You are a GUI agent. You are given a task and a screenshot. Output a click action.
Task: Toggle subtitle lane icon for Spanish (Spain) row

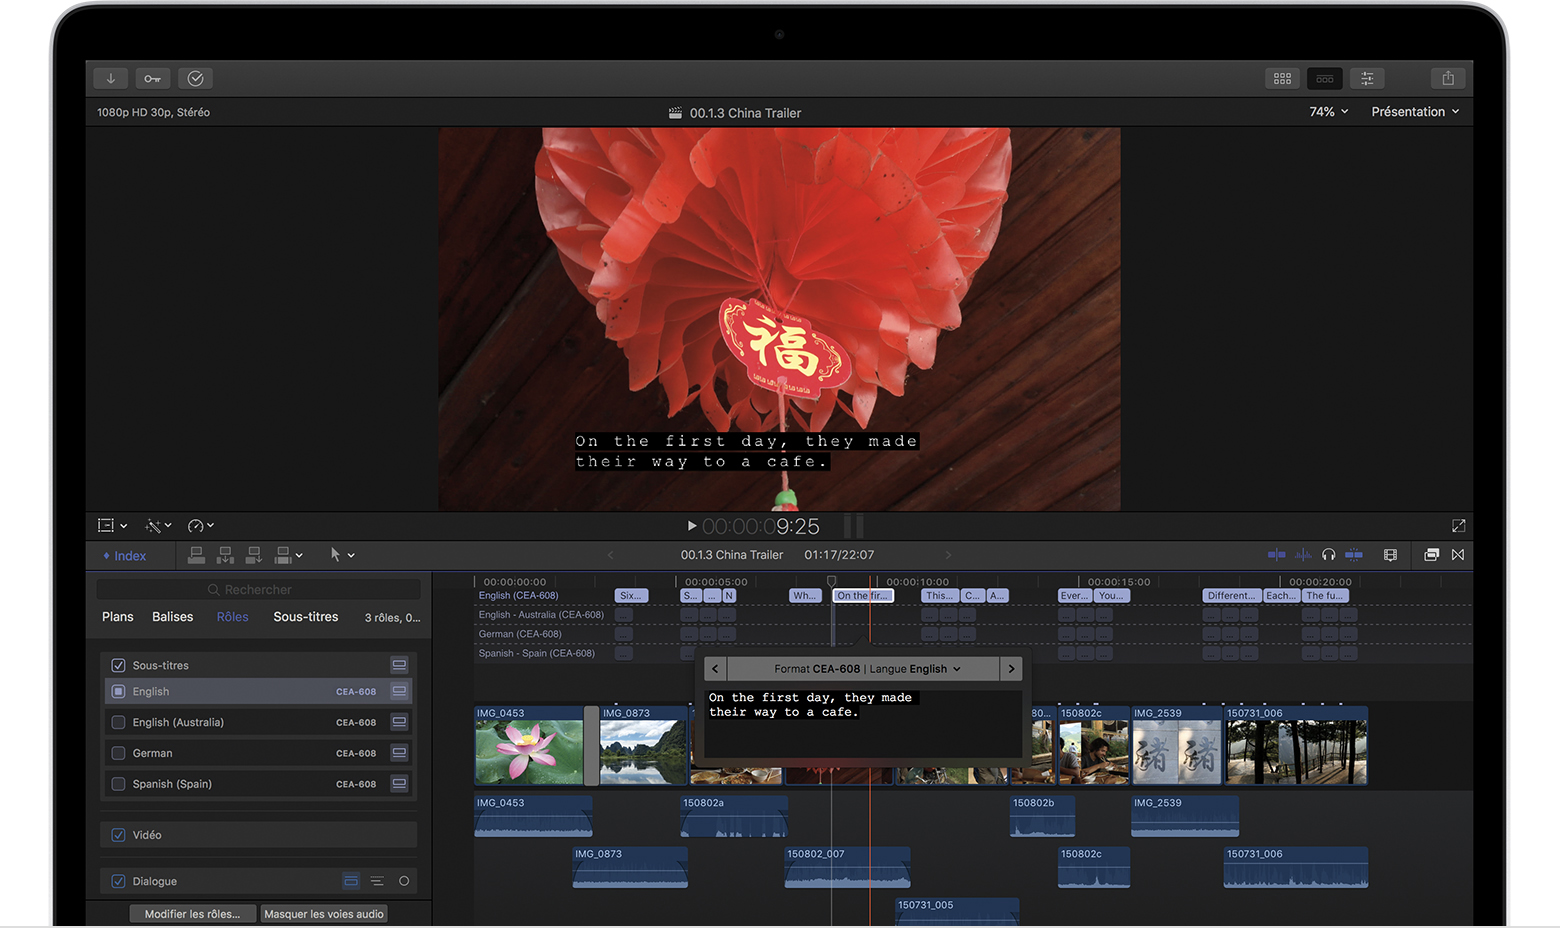click(x=399, y=784)
